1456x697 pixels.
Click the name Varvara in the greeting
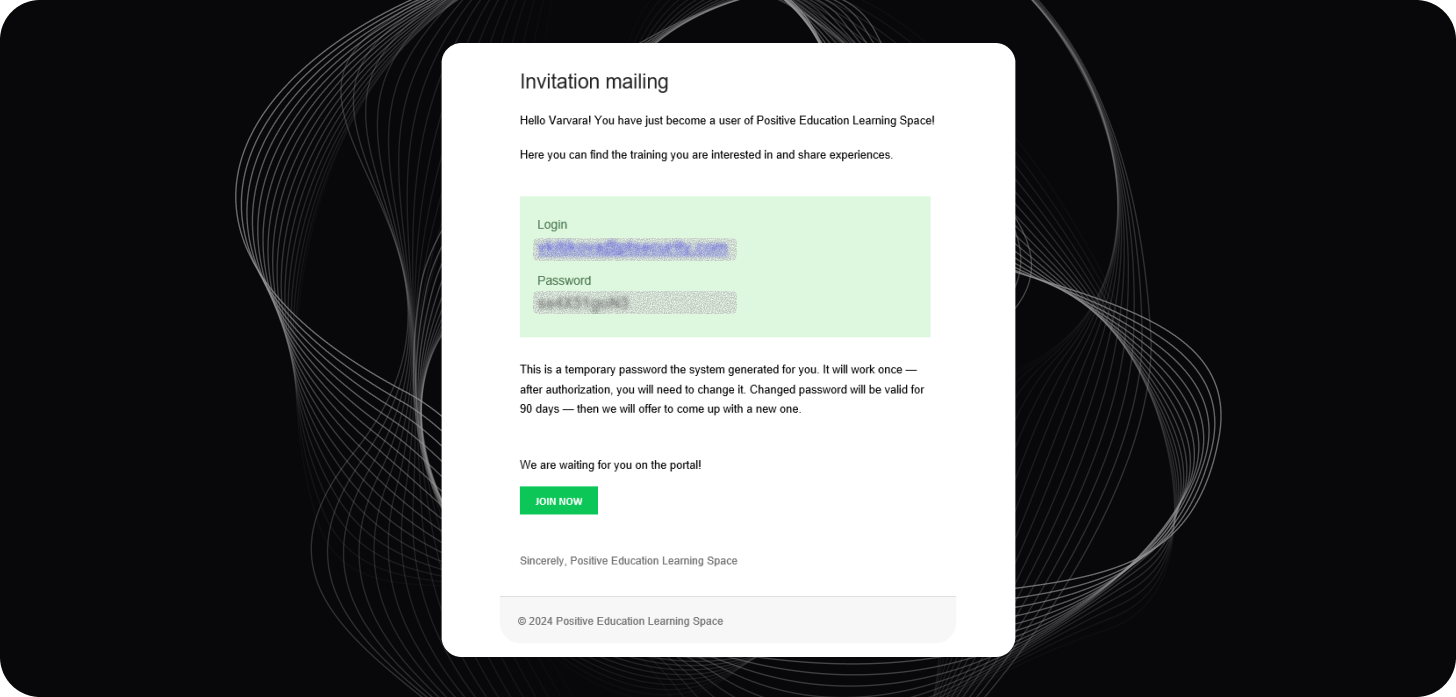coord(569,121)
